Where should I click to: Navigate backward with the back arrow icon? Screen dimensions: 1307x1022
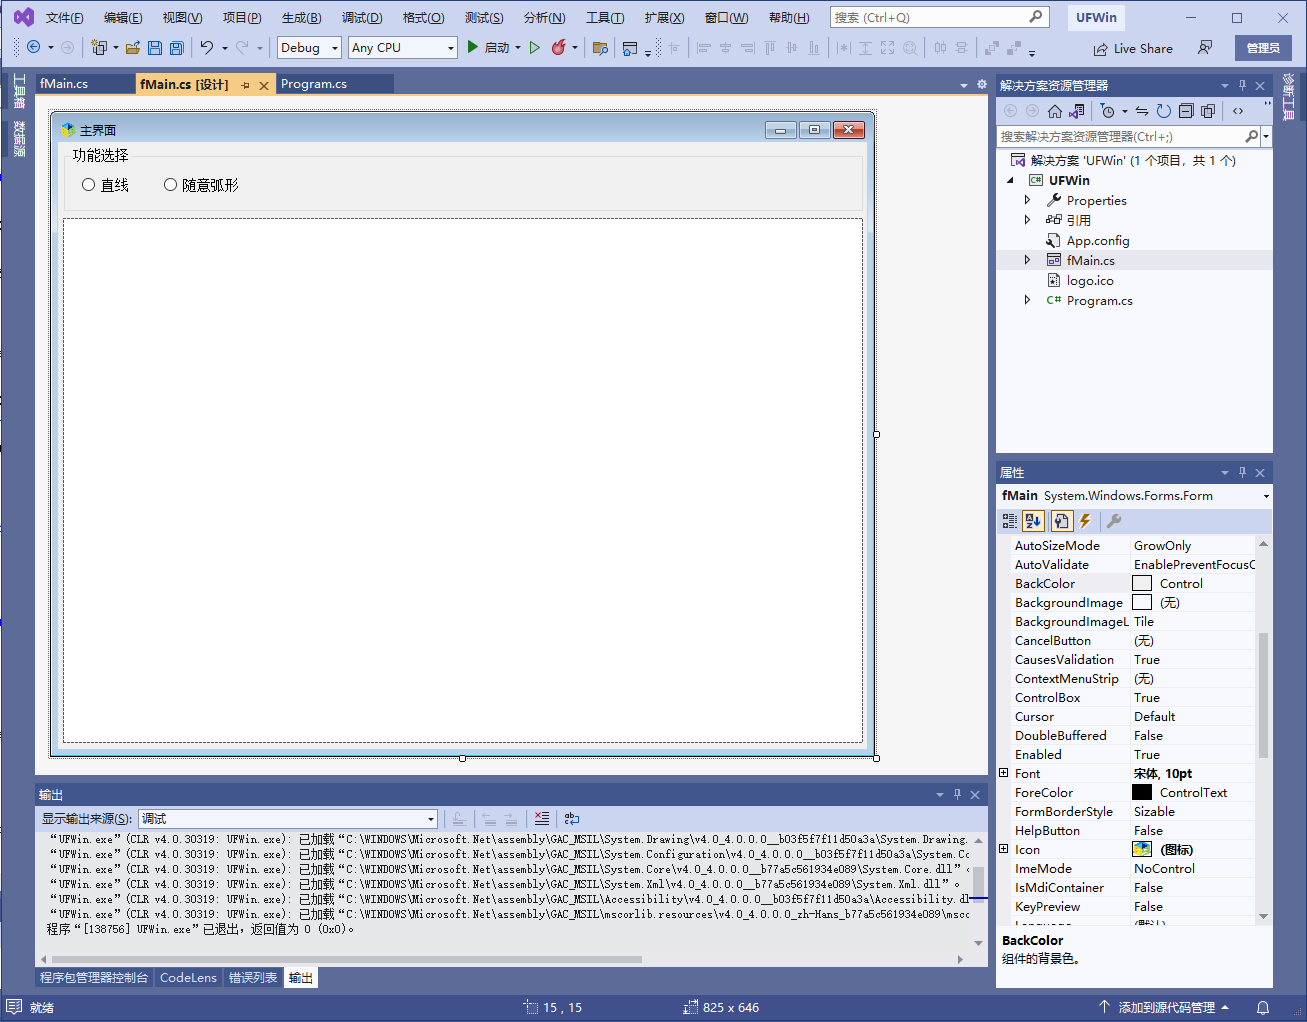33,47
